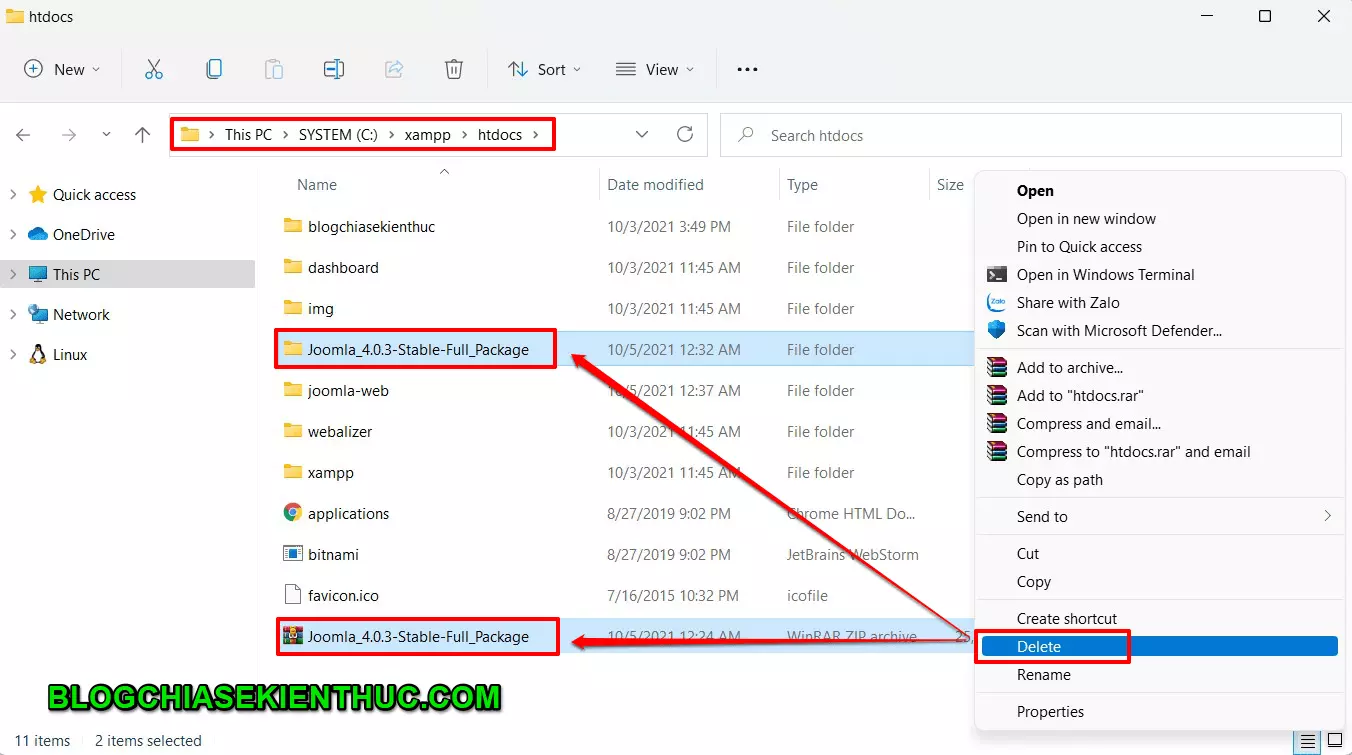Expand OneDrive tree node
1352x755 pixels.
coord(13,234)
